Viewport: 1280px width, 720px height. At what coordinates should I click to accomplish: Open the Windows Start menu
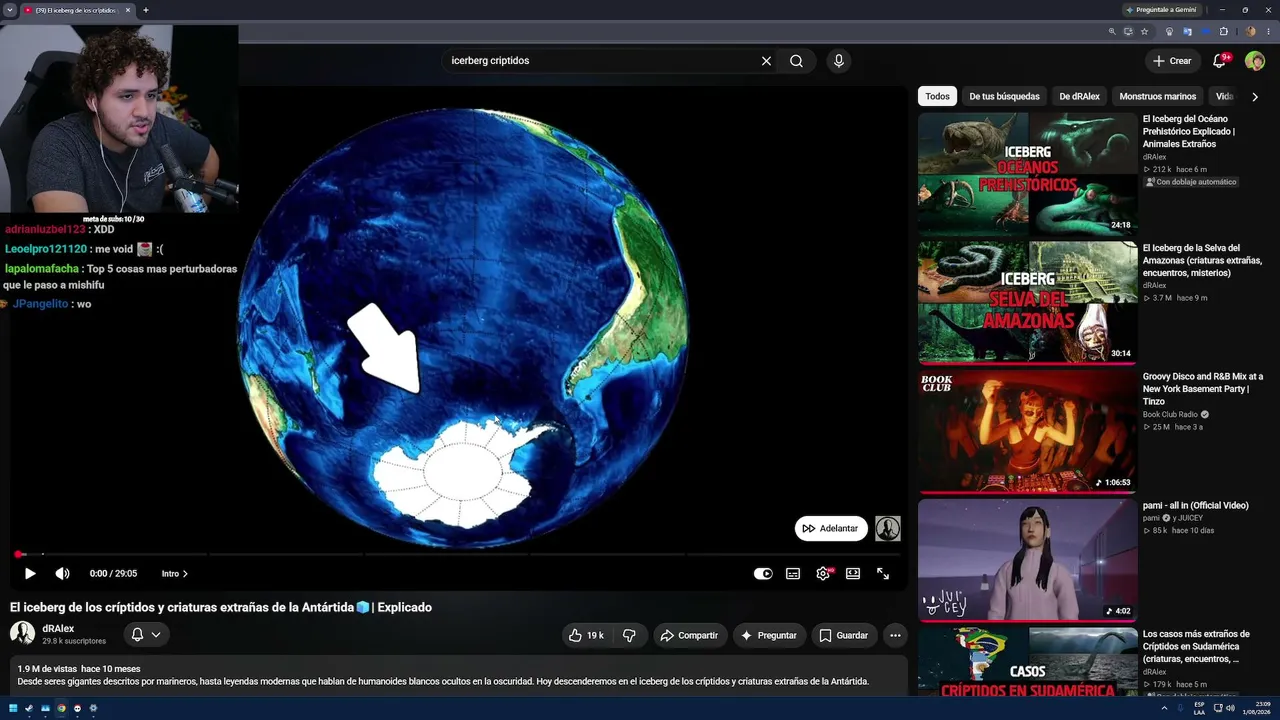13,708
